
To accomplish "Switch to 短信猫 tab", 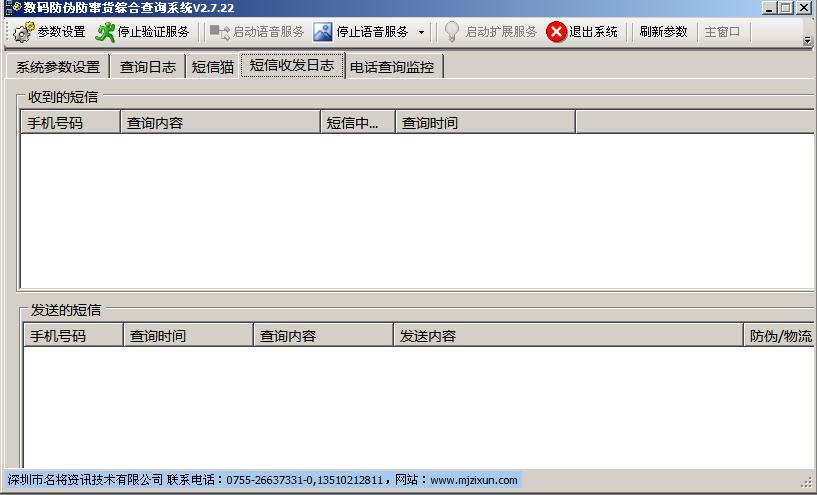I will [213, 67].
